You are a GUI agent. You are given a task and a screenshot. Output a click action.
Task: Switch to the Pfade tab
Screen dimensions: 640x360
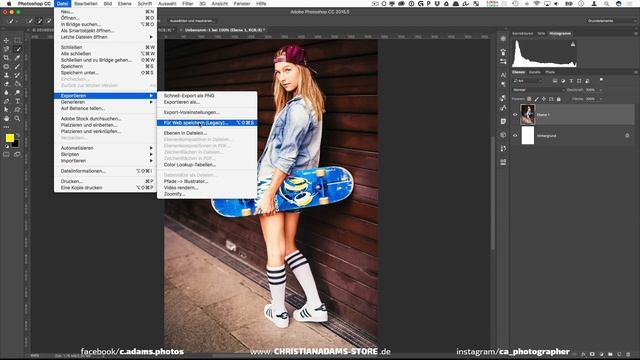(x=550, y=72)
